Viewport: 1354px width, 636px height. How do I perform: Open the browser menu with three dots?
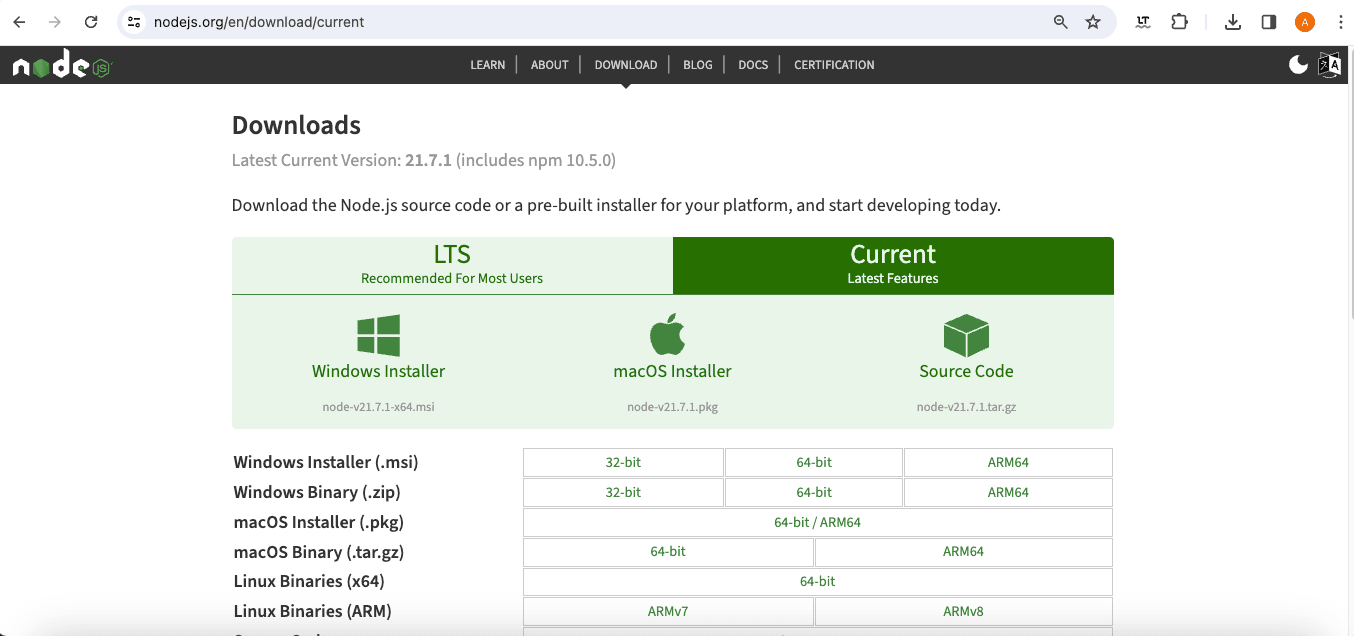(x=1340, y=21)
